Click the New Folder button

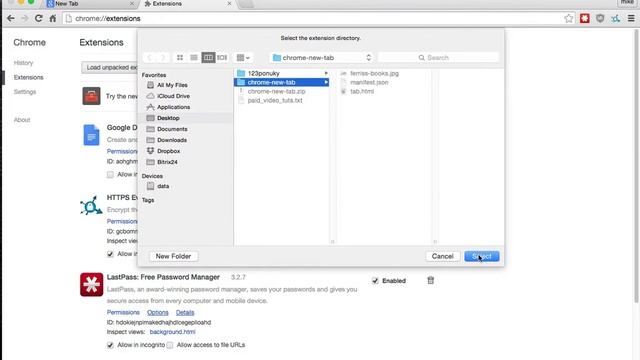coord(173,256)
